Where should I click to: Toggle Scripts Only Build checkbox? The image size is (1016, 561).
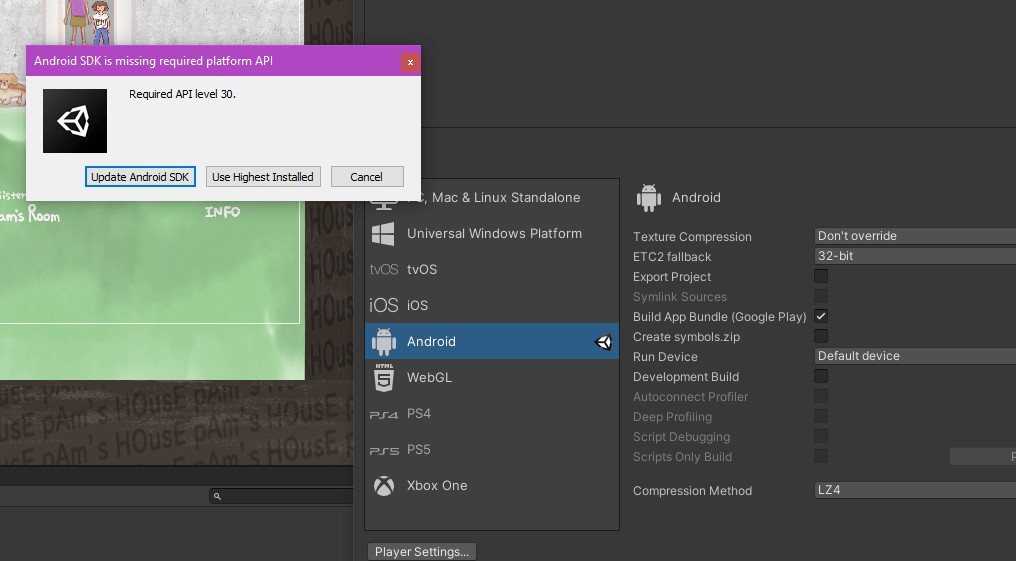821,457
